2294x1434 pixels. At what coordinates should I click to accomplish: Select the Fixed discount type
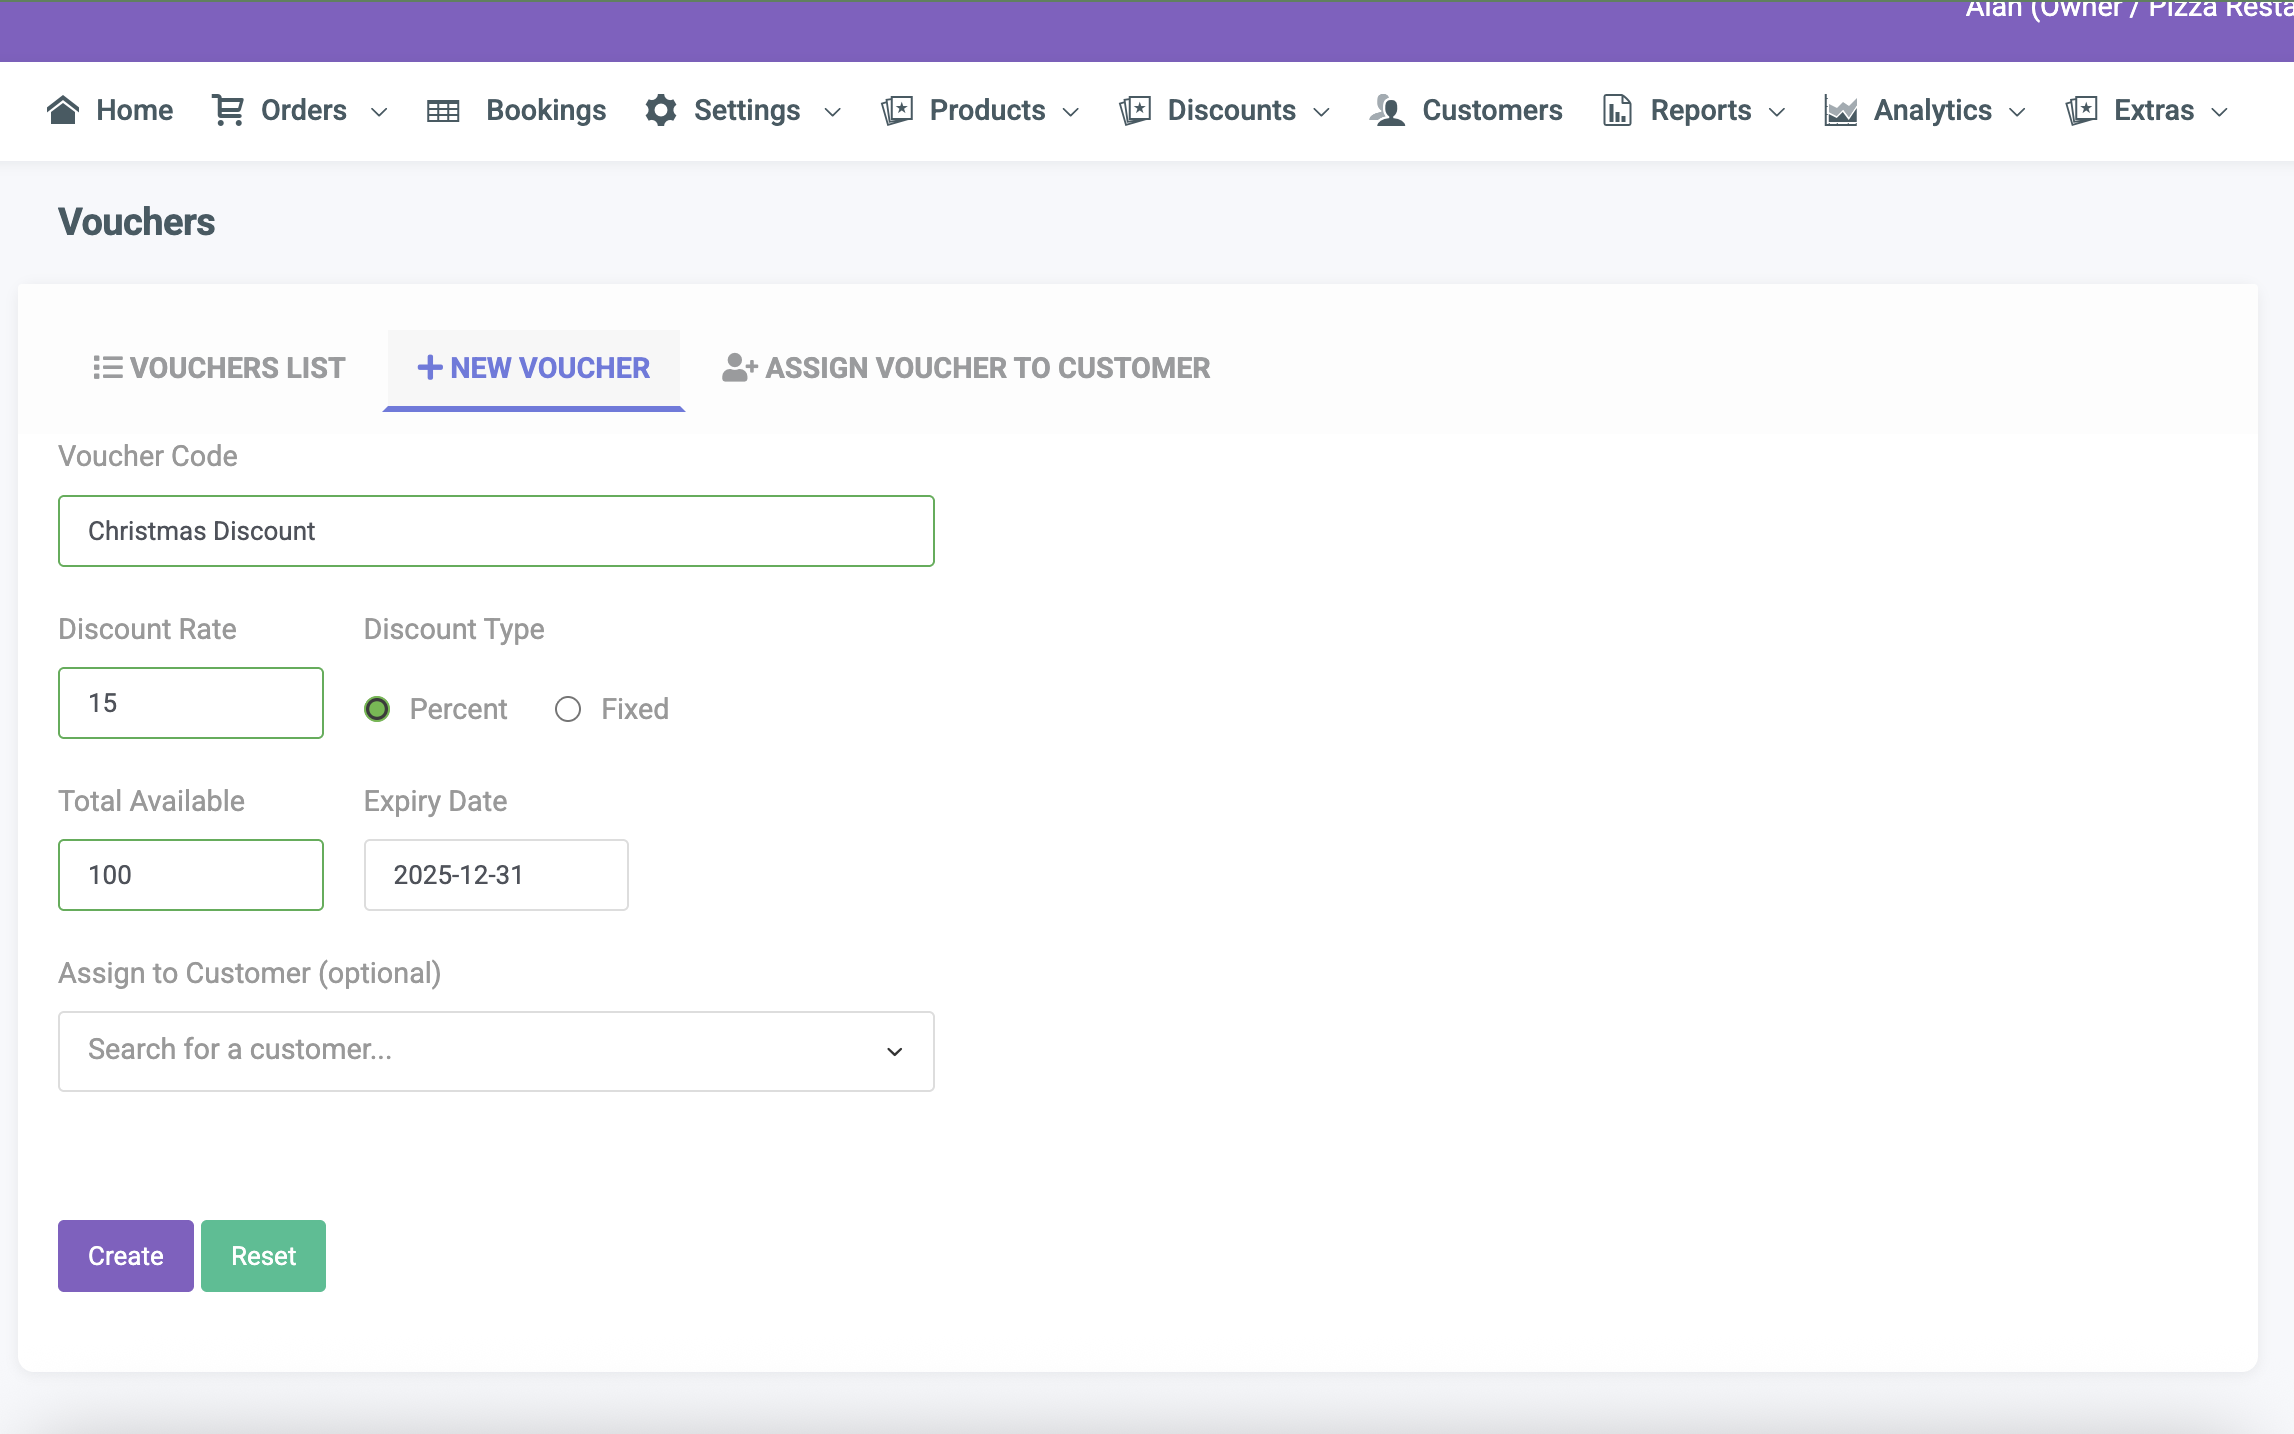click(568, 709)
